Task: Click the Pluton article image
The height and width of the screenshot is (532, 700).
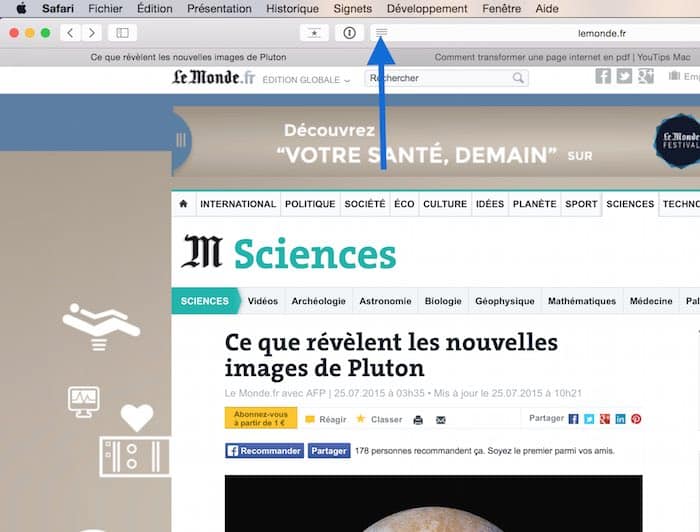Action: (x=433, y=503)
